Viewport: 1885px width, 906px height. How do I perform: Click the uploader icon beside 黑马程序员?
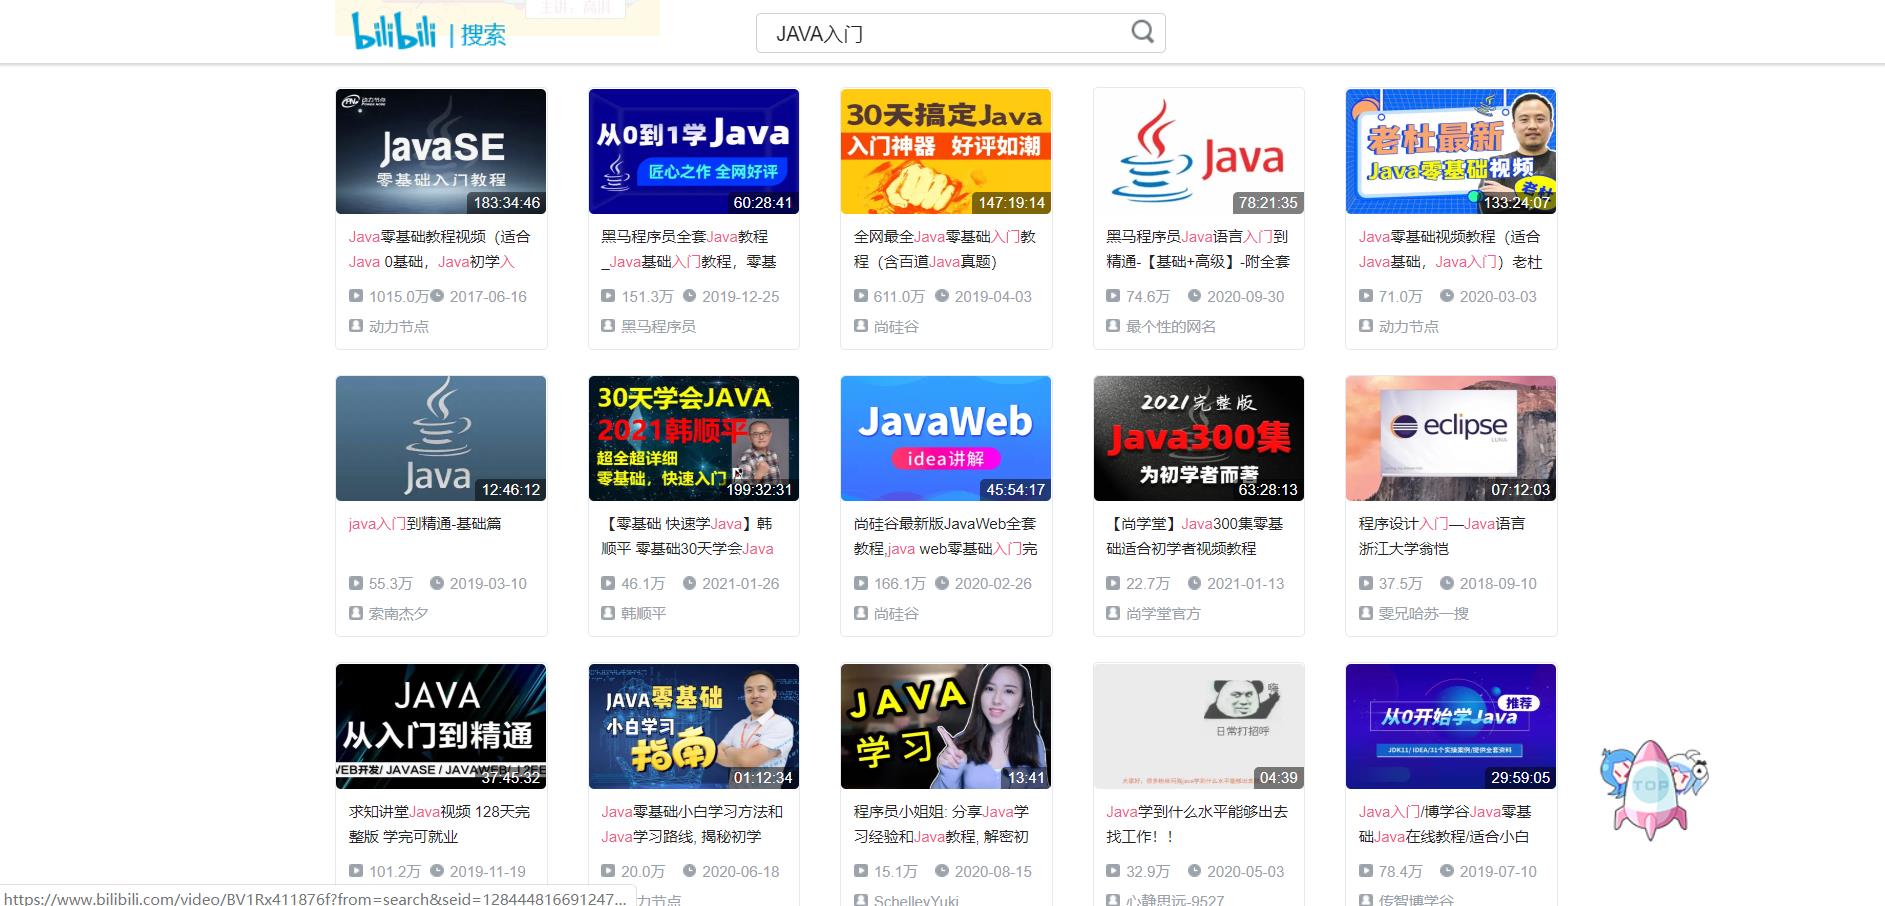point(608,326)
